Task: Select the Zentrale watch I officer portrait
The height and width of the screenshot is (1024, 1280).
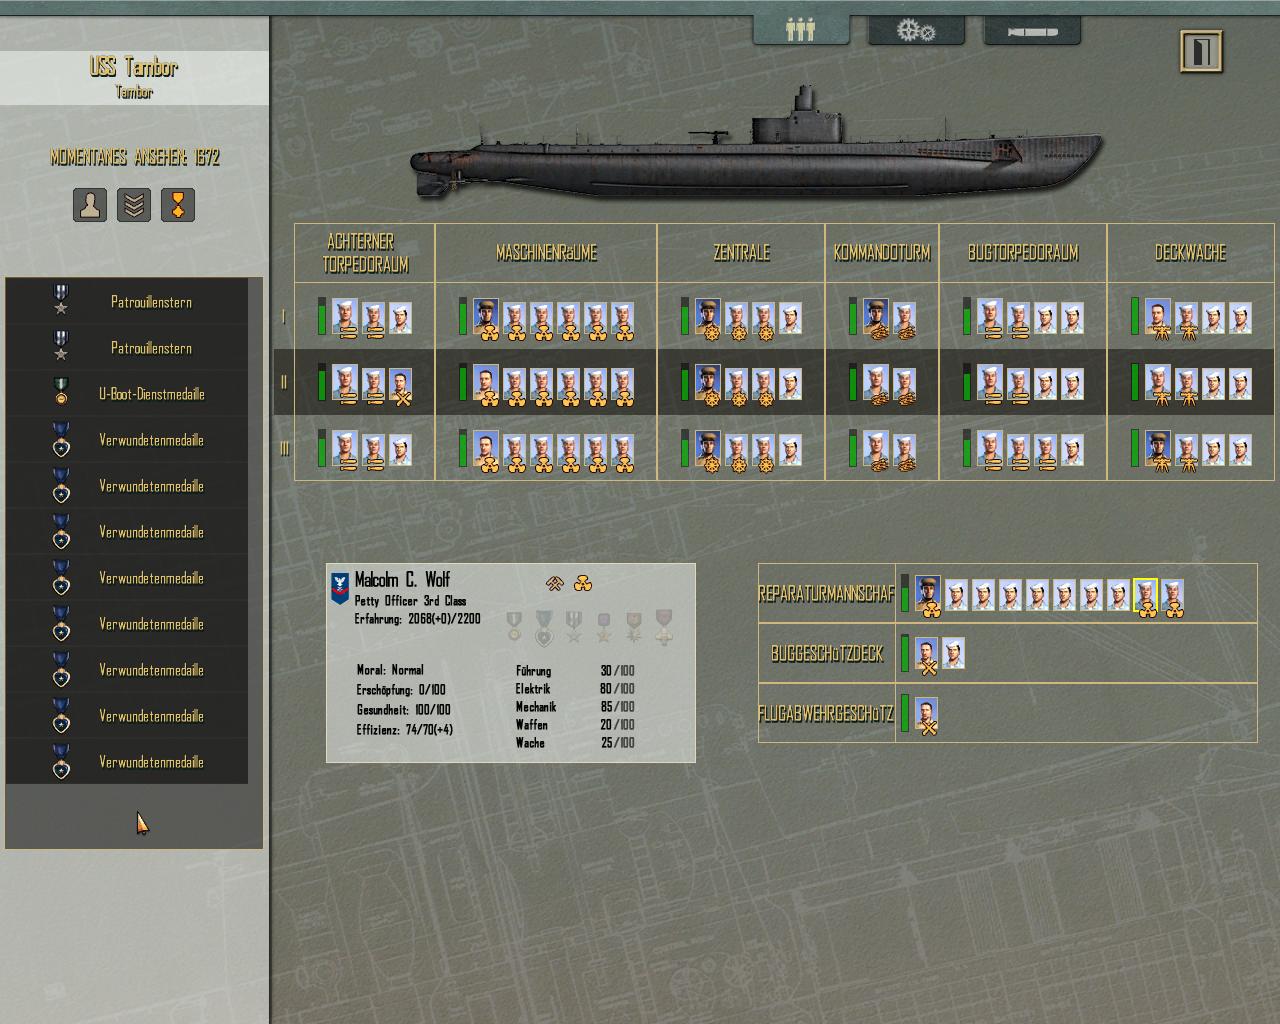Action: point(708,318)
